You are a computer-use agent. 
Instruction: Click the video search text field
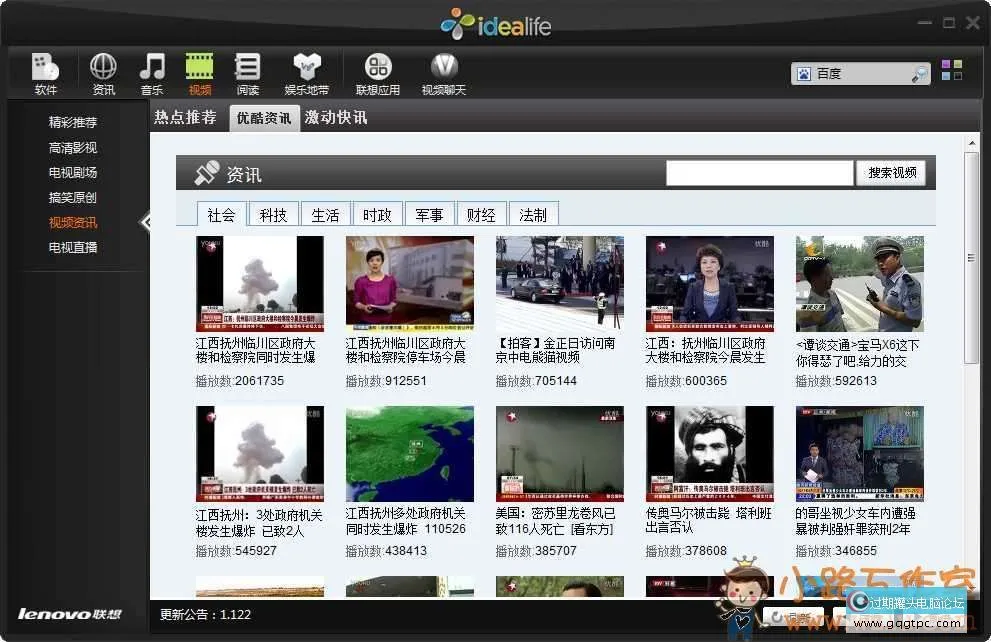(760, 172)
